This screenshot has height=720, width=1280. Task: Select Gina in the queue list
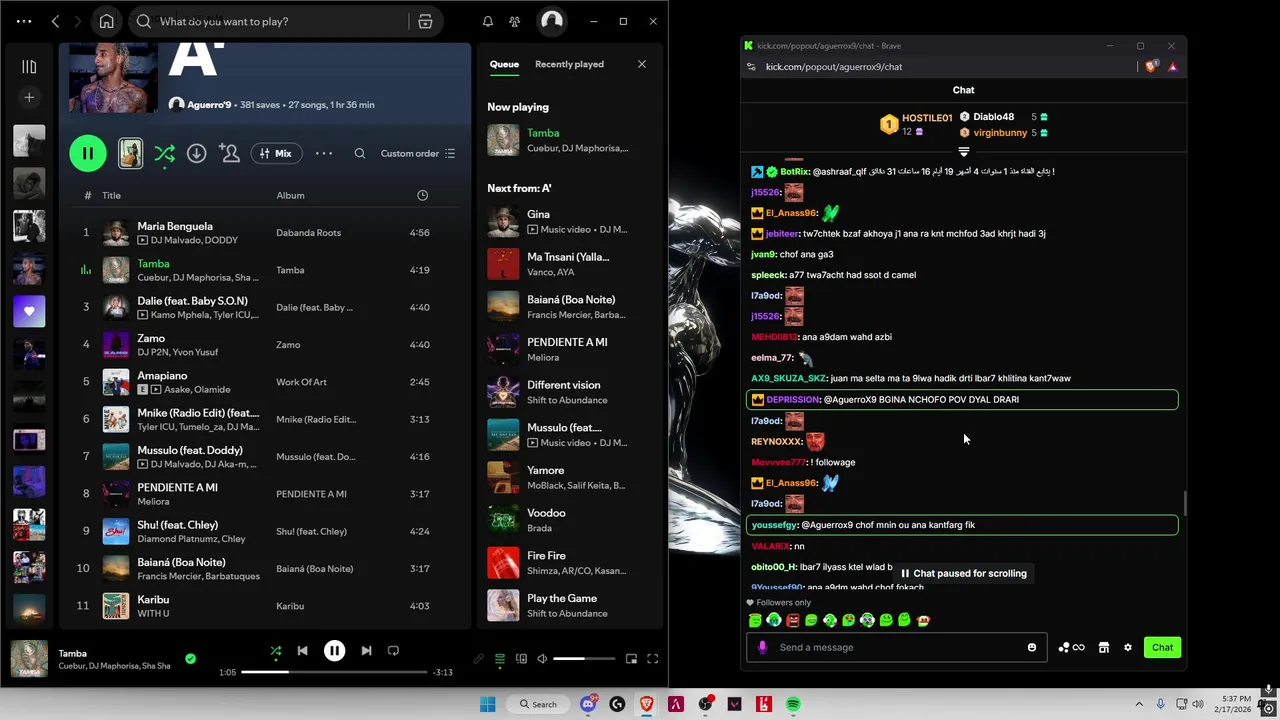point(567,221)
